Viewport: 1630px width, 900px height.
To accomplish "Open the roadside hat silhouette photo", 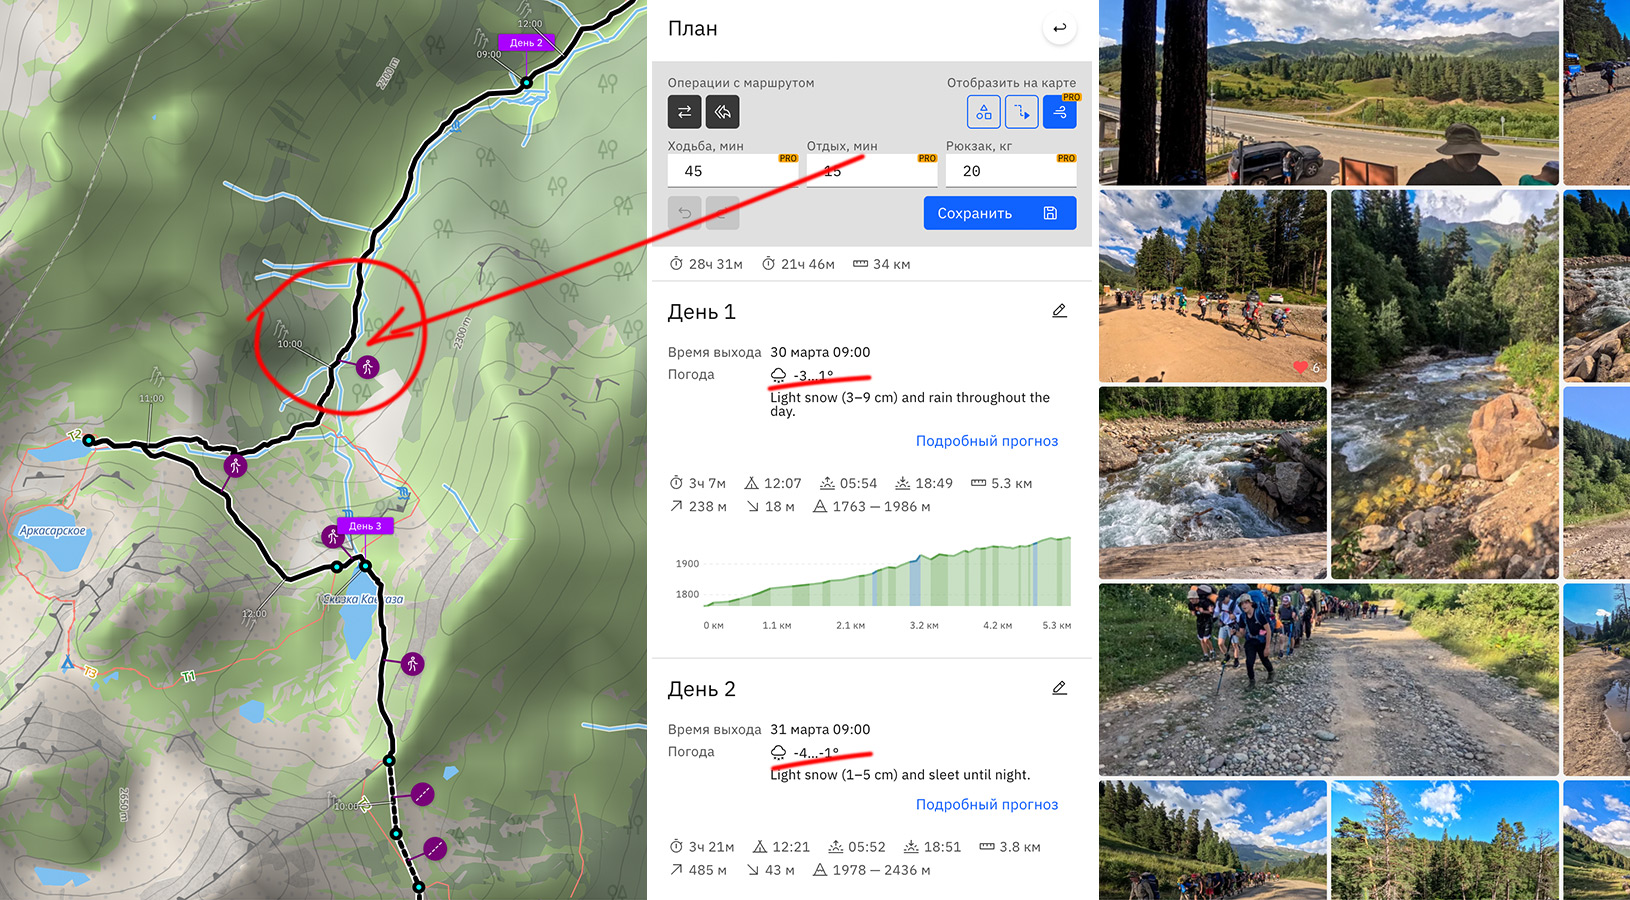I will [x=1328, y=92].
